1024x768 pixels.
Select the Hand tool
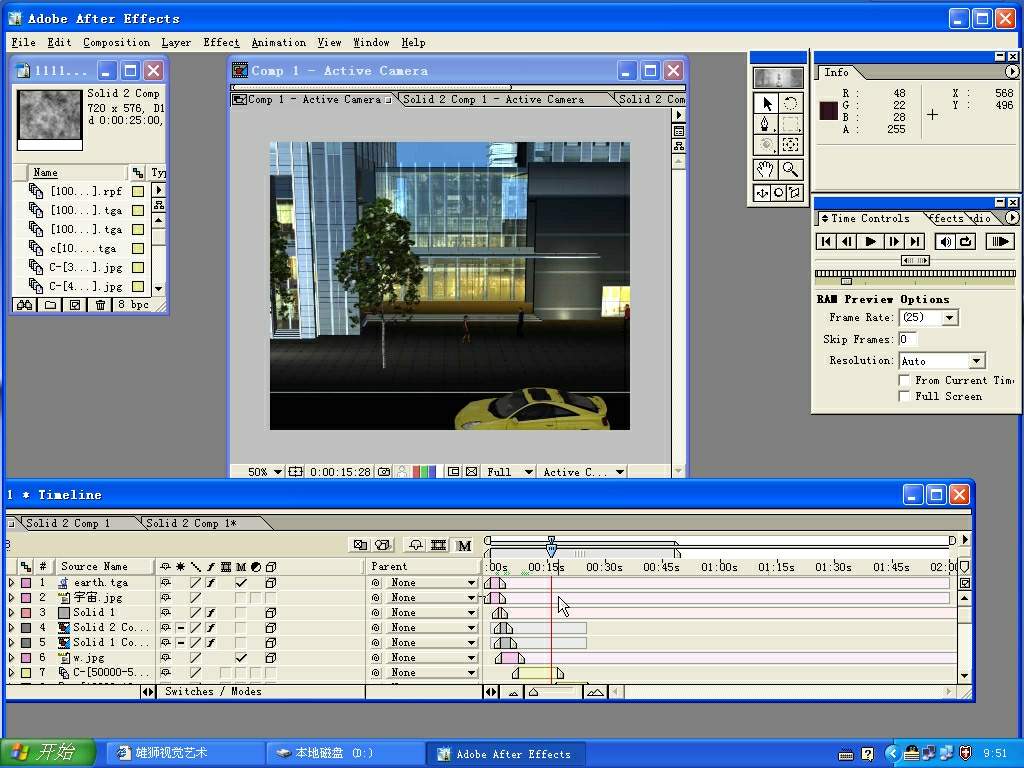(767, 170)
